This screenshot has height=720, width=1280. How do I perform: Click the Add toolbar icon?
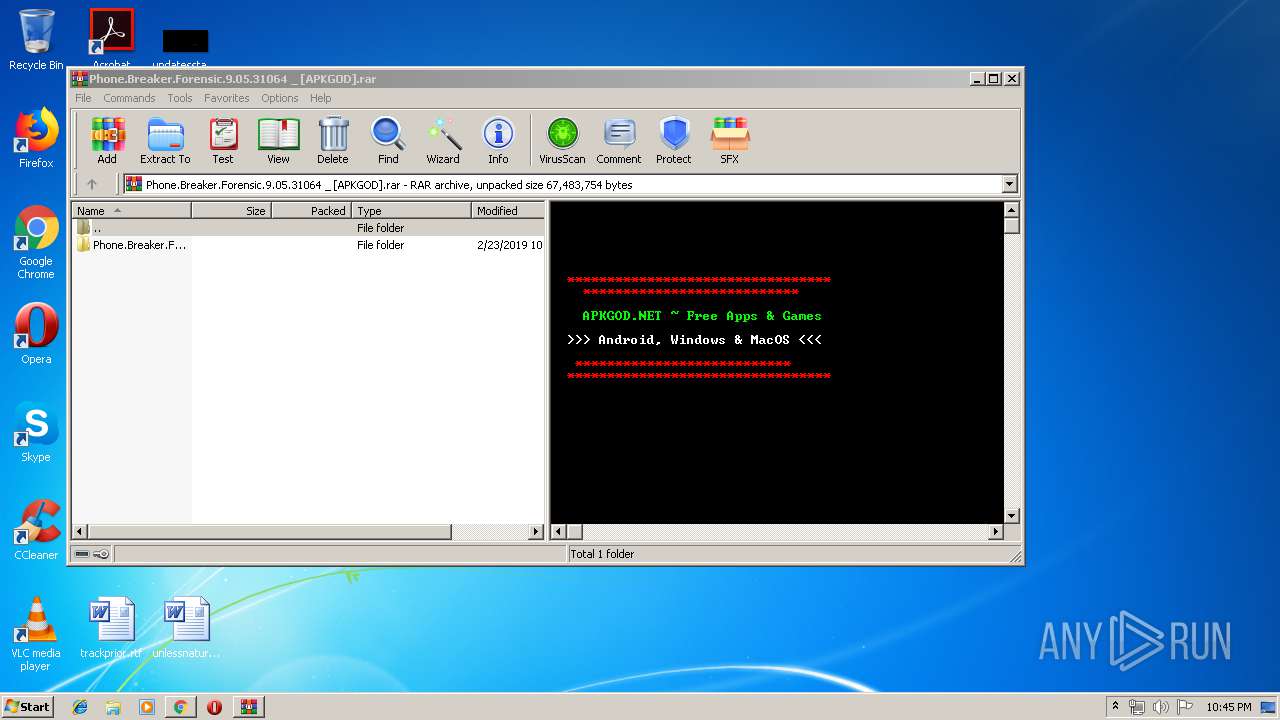pyautogui.click(x=107, y=140)
